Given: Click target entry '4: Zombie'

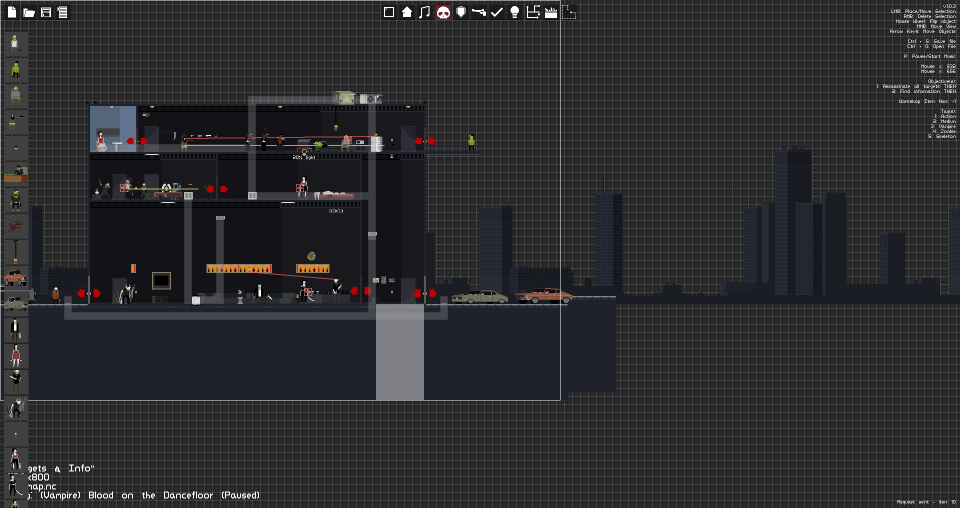Looking at the screenshot, I should pyautogui.click(x=945, y=131).
